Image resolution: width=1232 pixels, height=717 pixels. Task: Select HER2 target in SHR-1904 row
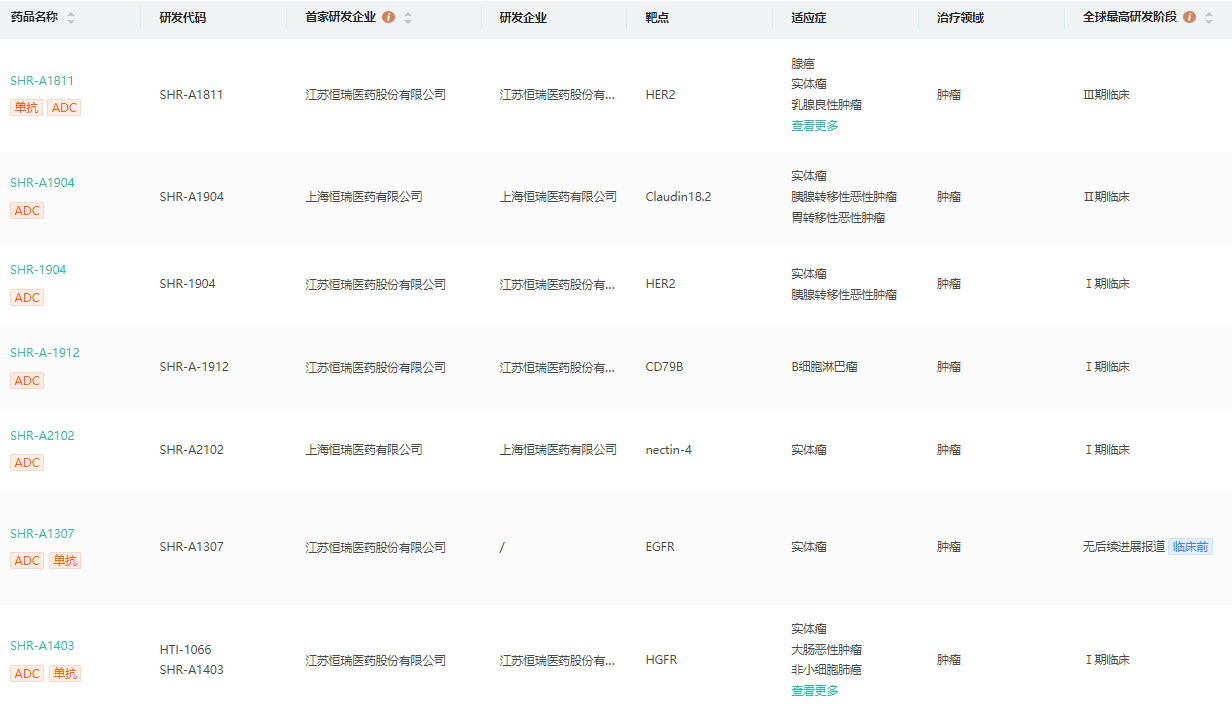[661, 284]
